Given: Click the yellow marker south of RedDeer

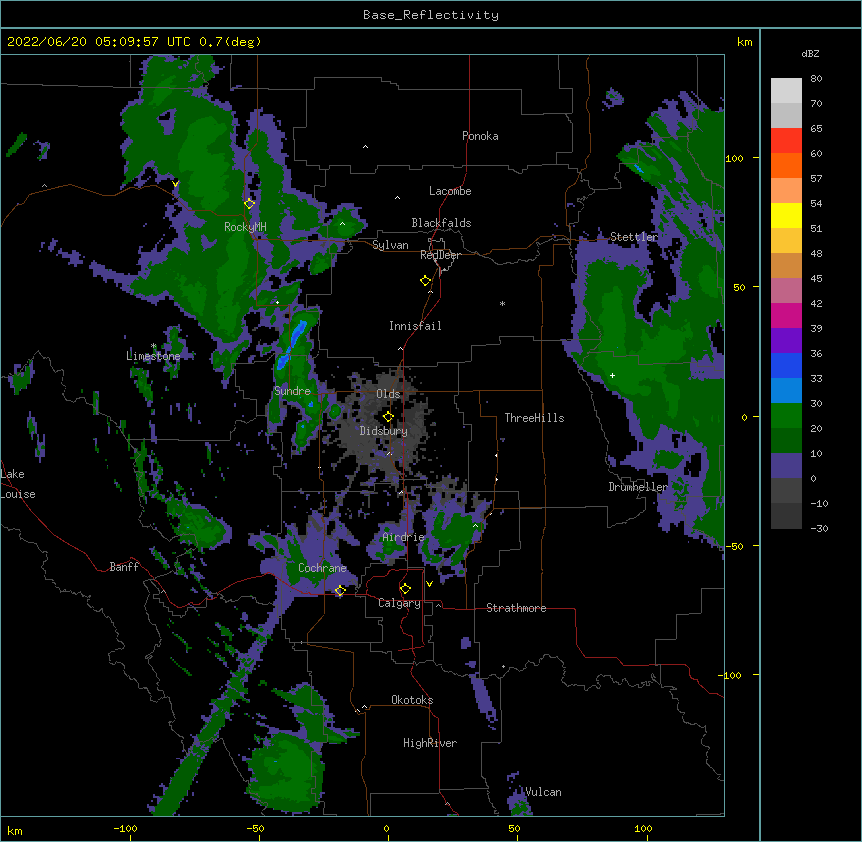Looking at the screenshot, I should (x=426, y=281).
